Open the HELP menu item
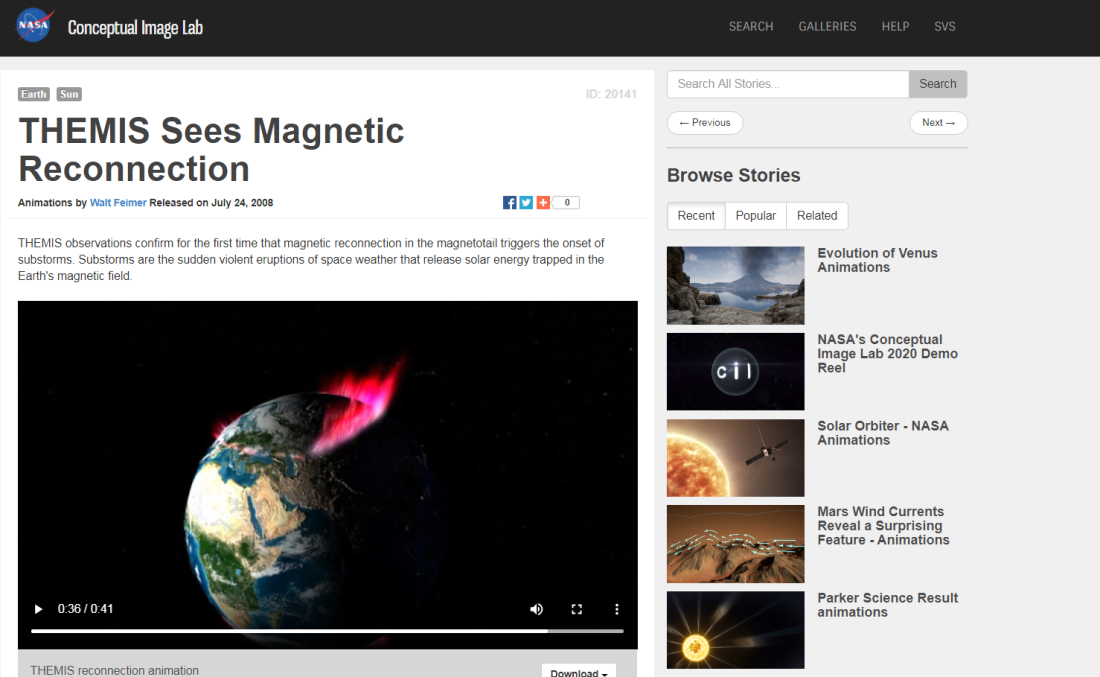Screen dimensions: 1100x677 pyautogui.click(x=895, y=27)
